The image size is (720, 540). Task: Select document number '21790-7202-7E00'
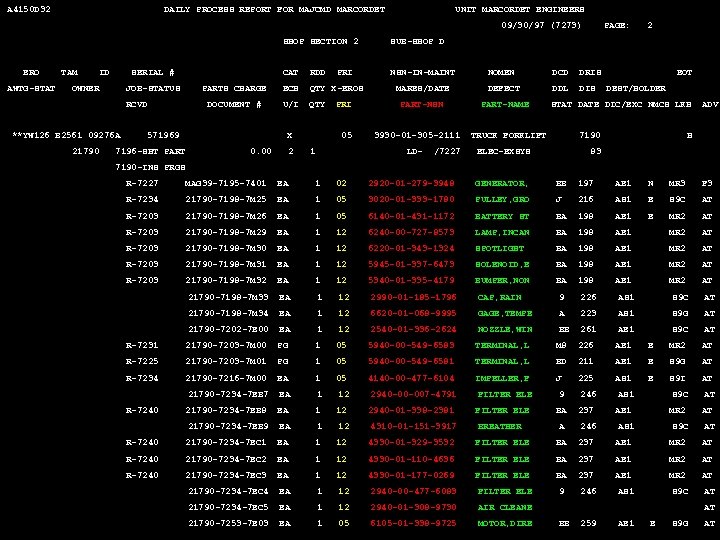pos(228,329)
